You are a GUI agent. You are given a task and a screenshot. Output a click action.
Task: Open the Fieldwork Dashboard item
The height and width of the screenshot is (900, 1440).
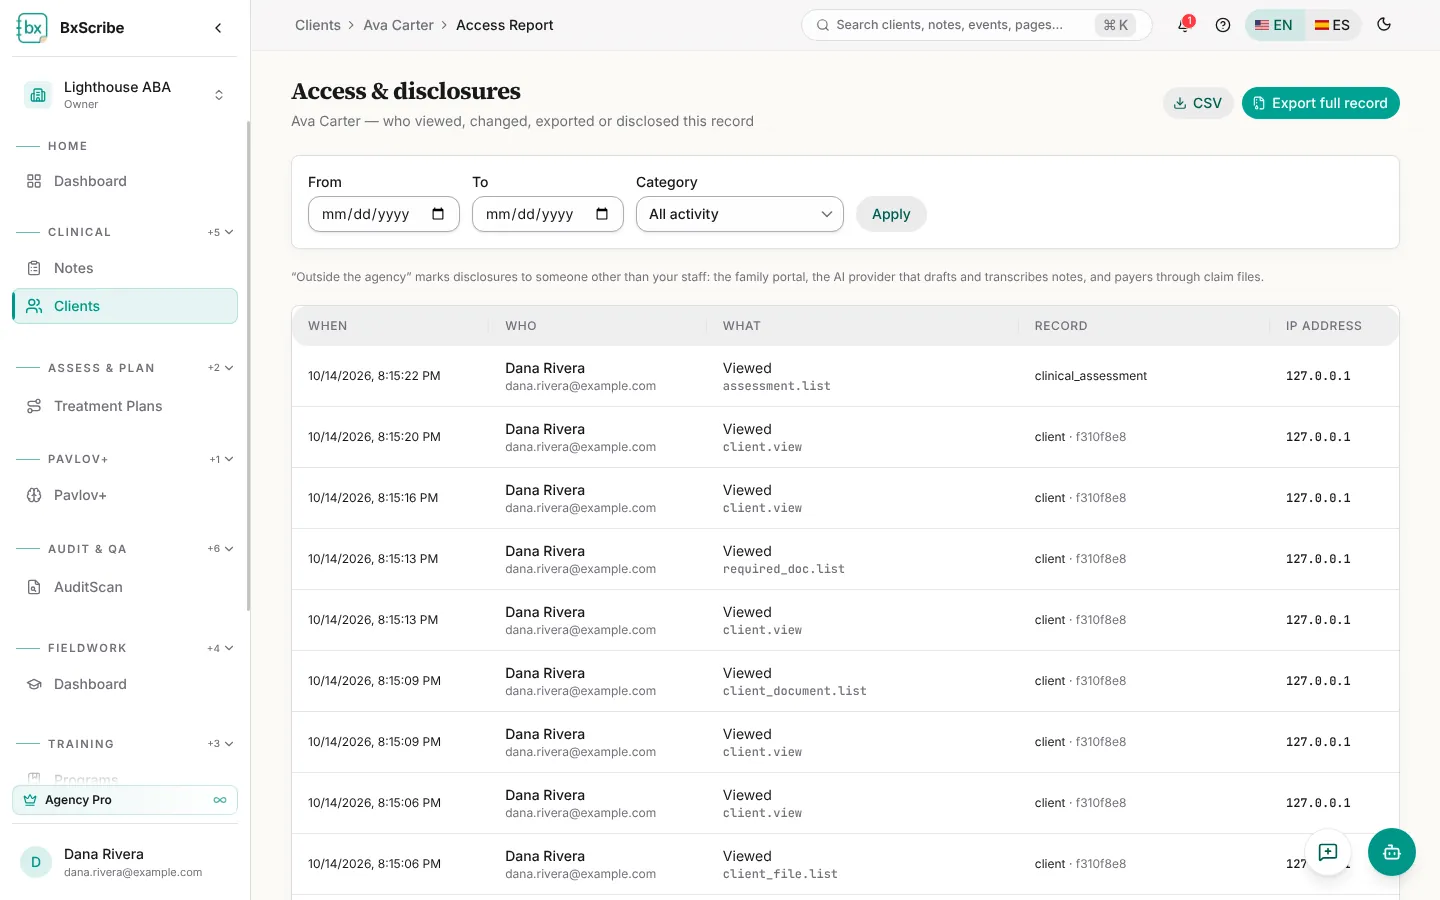[x=125, y=684]
